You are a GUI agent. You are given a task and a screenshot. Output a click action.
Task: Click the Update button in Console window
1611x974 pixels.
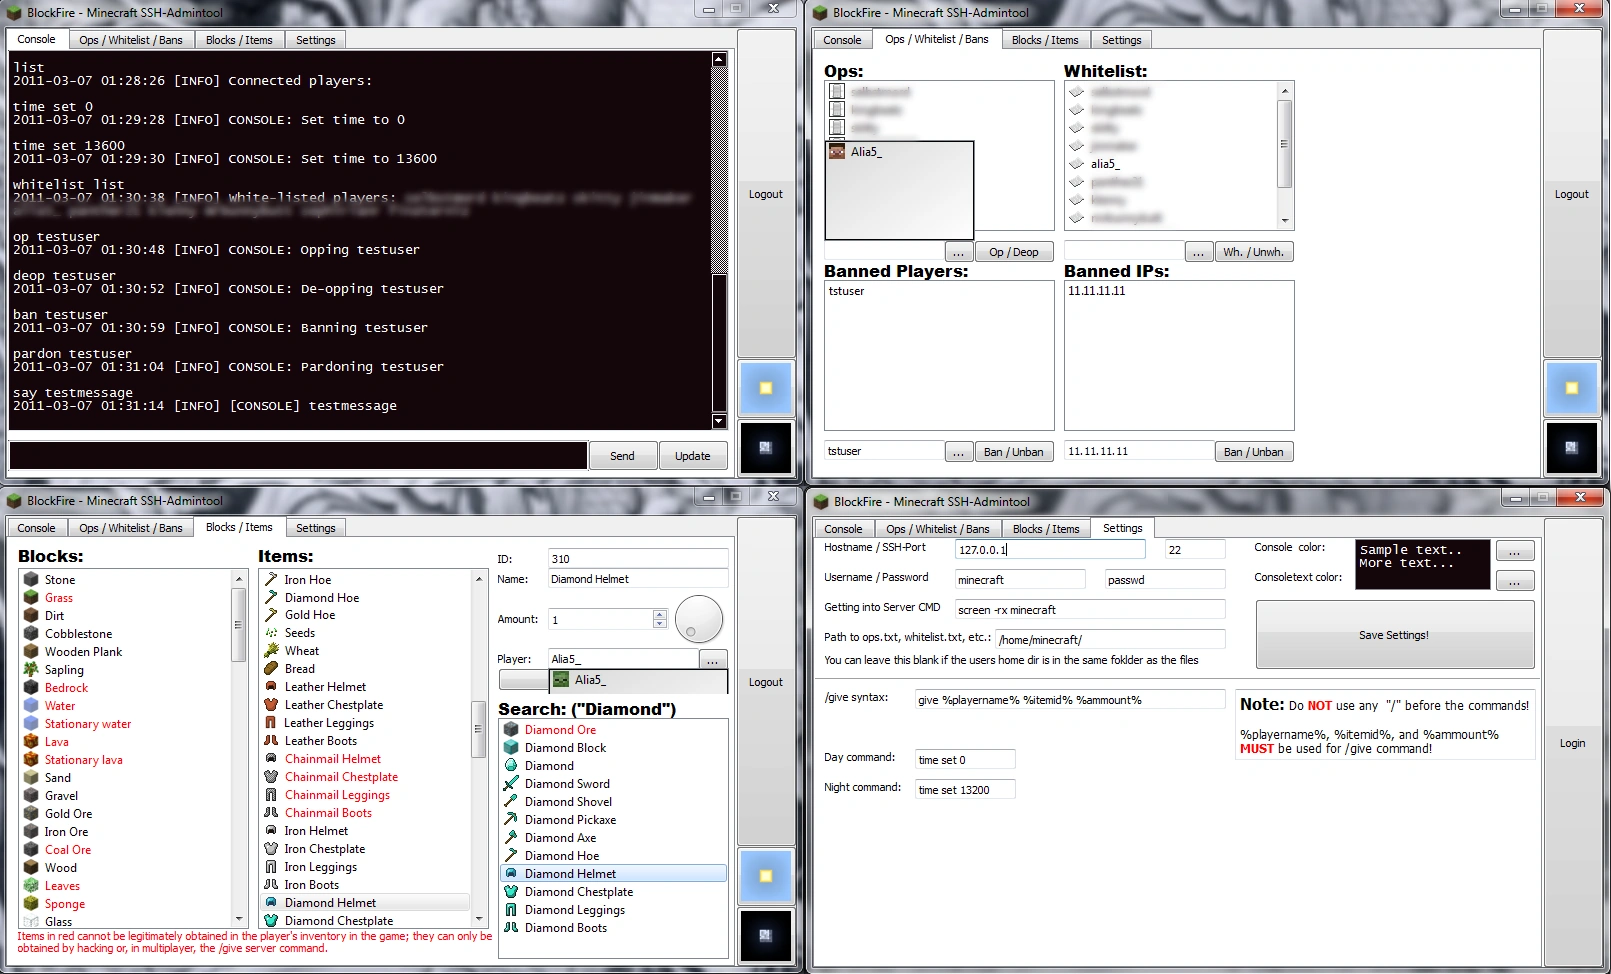click(x=693, y=456)
